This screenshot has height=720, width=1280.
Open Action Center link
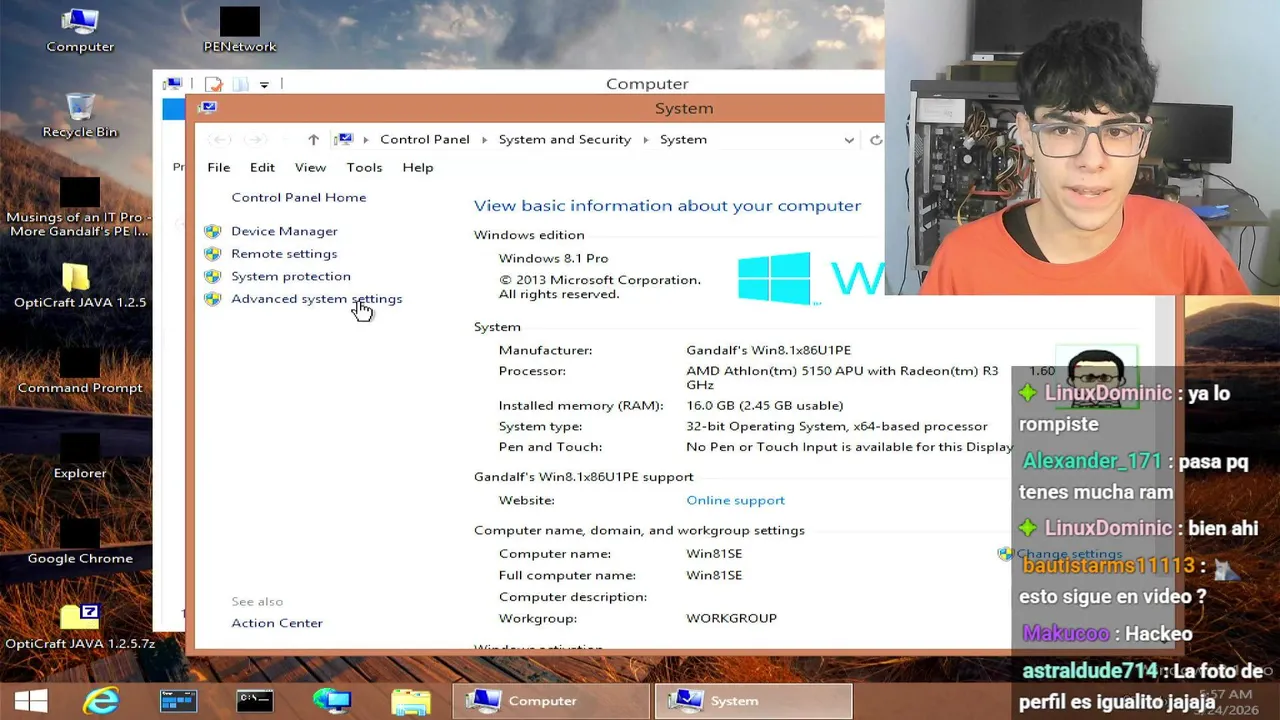[277, 623]
